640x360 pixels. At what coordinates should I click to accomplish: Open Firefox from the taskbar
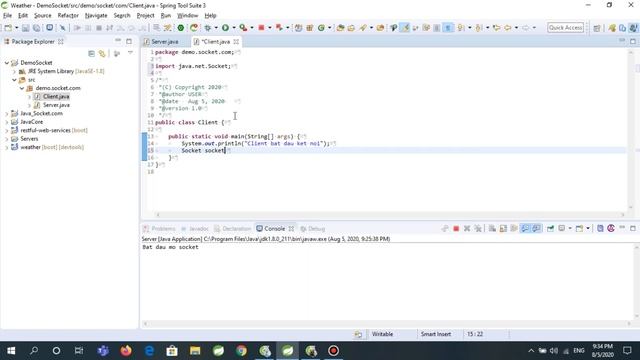pyautogui.click(x=126, y=351)
